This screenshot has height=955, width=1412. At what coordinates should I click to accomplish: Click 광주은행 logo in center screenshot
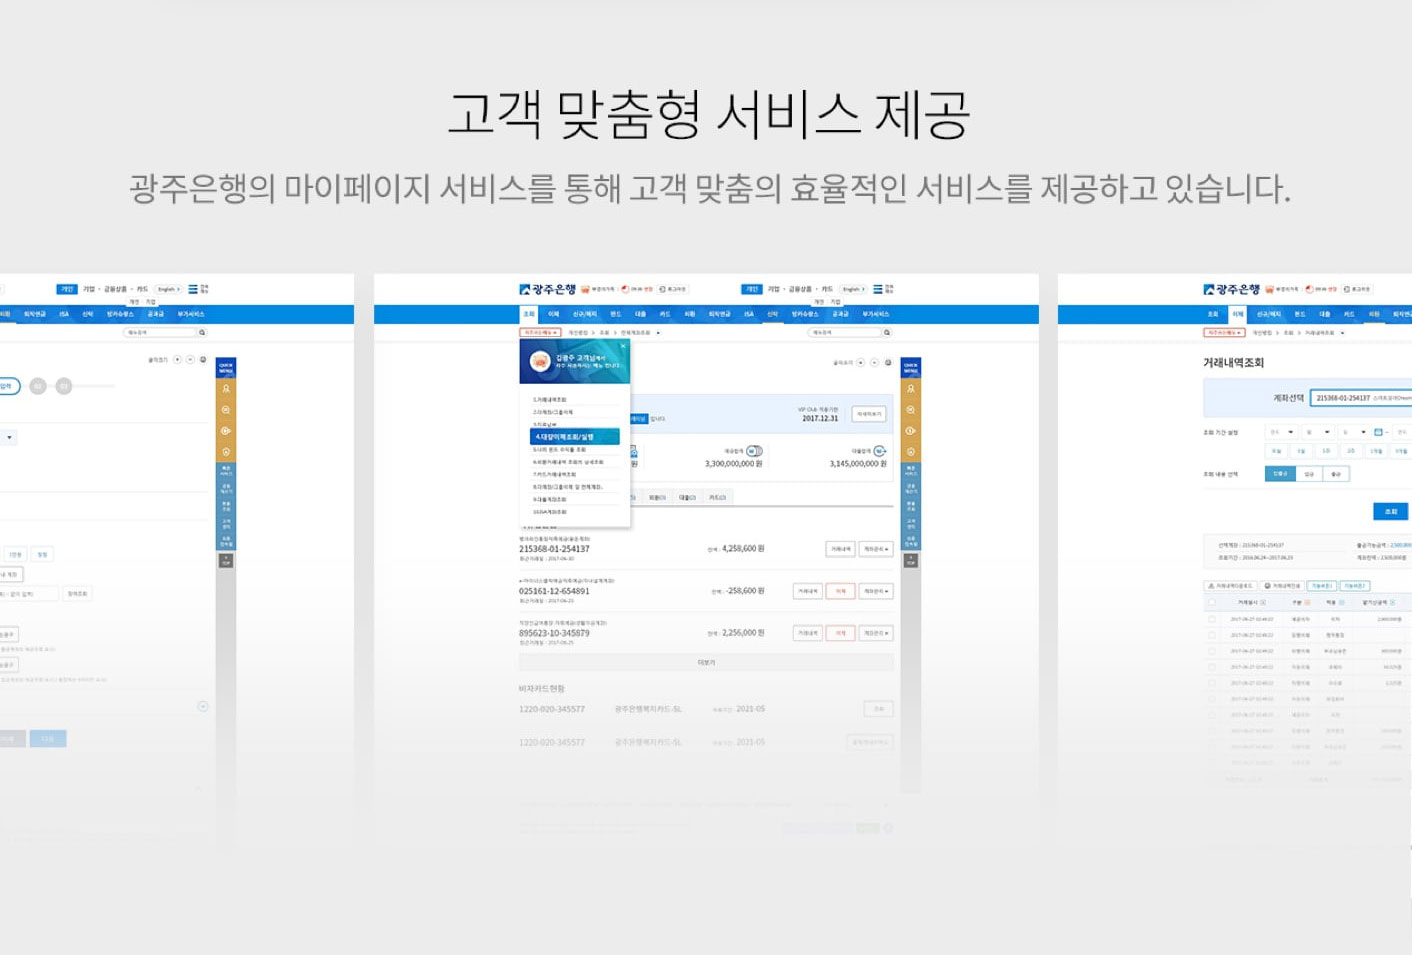coord(547,289)
